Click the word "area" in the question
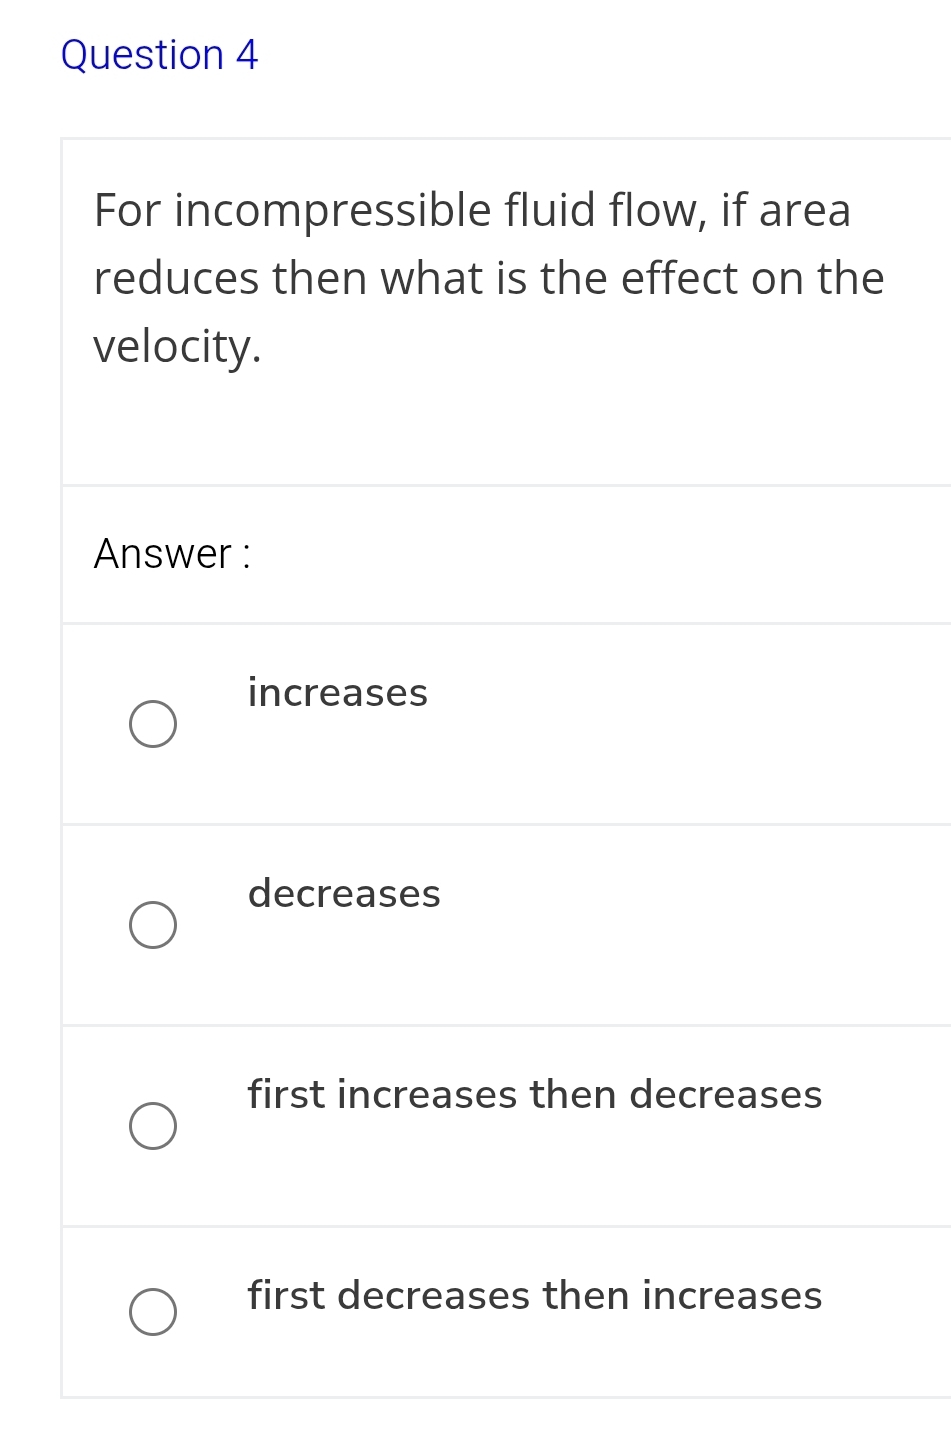The height and width of the screenshot is (1429, 951). [x=804, y=211]
